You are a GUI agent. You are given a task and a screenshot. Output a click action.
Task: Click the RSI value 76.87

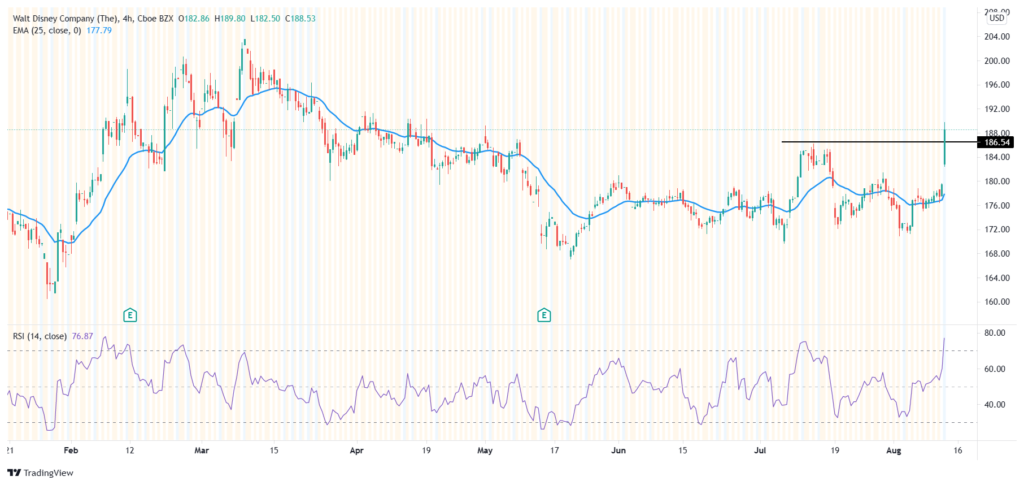(x=85, y=339)
